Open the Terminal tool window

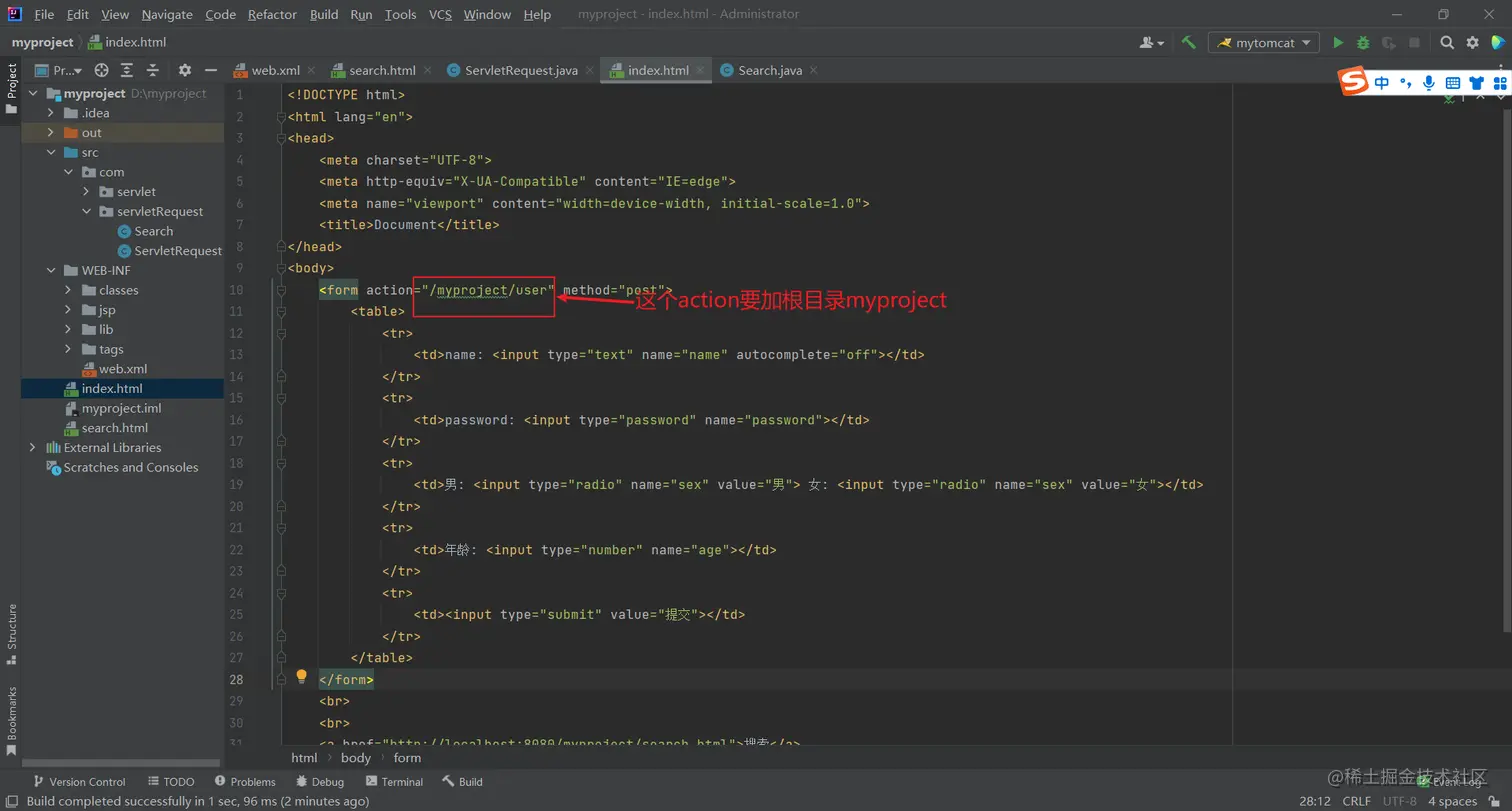click(x=394, y=782)
